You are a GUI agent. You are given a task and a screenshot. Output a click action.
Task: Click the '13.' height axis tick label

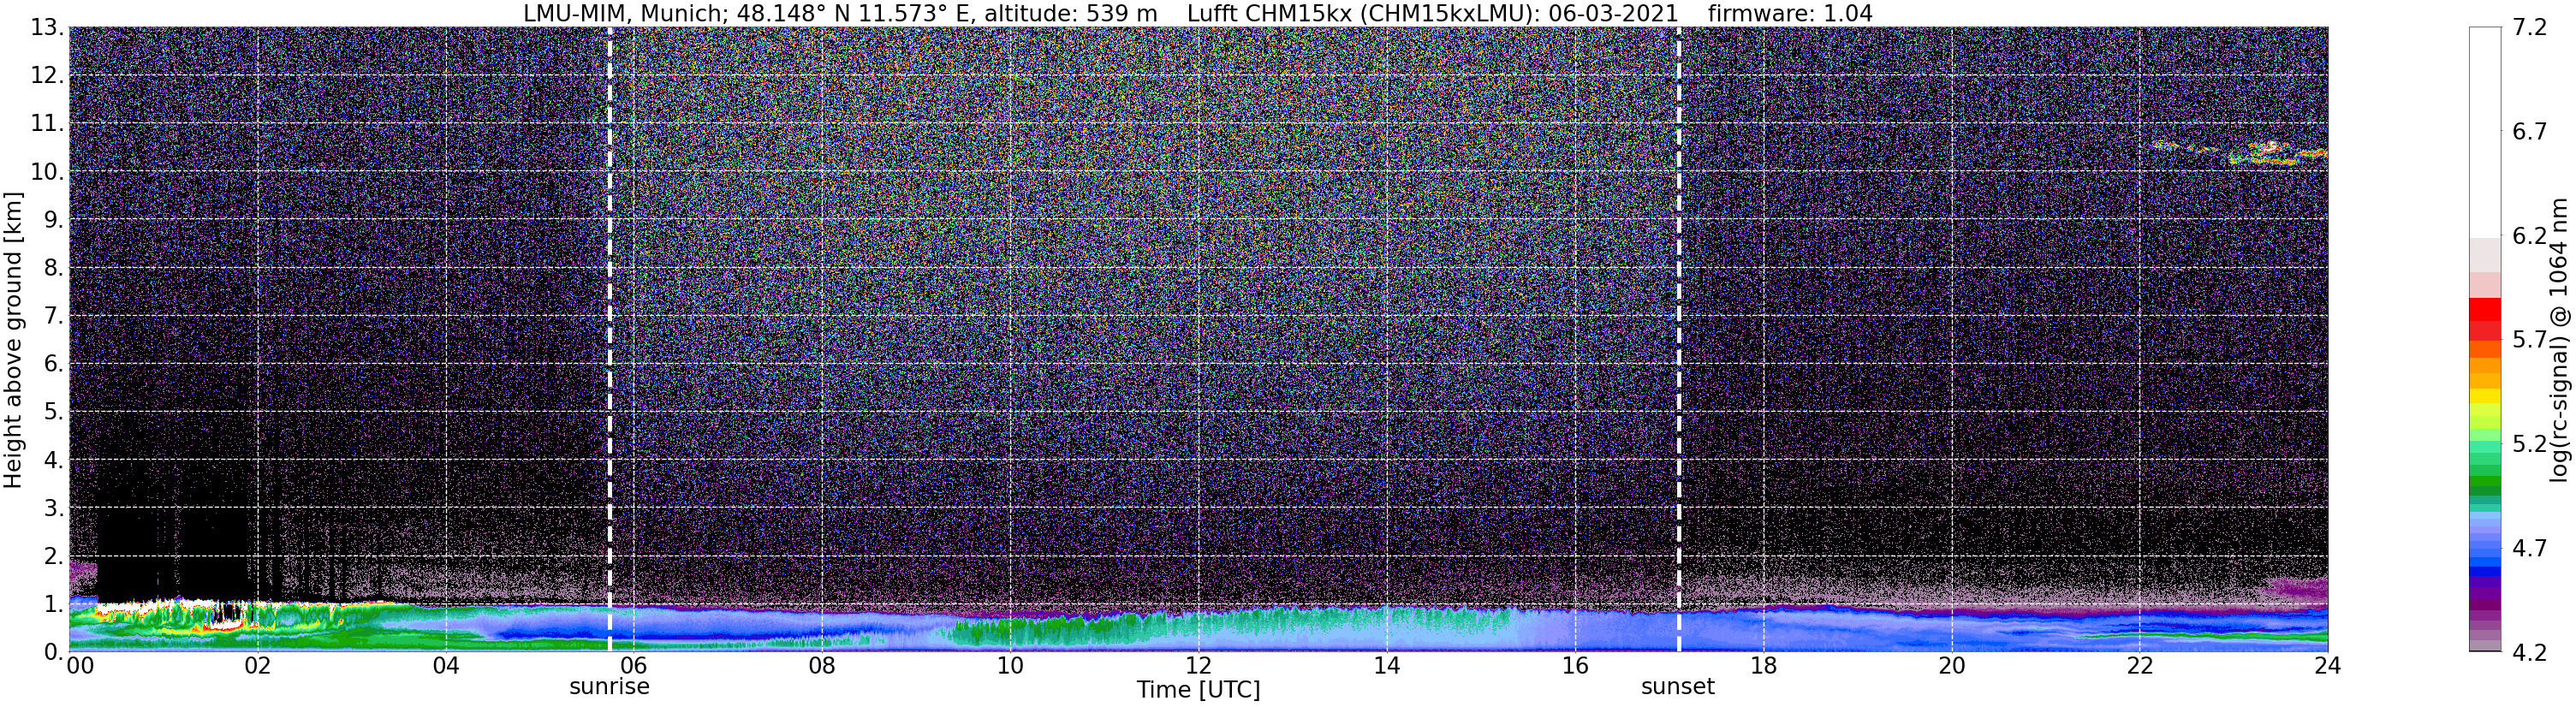pyautogui.click(x=48, y=28)
